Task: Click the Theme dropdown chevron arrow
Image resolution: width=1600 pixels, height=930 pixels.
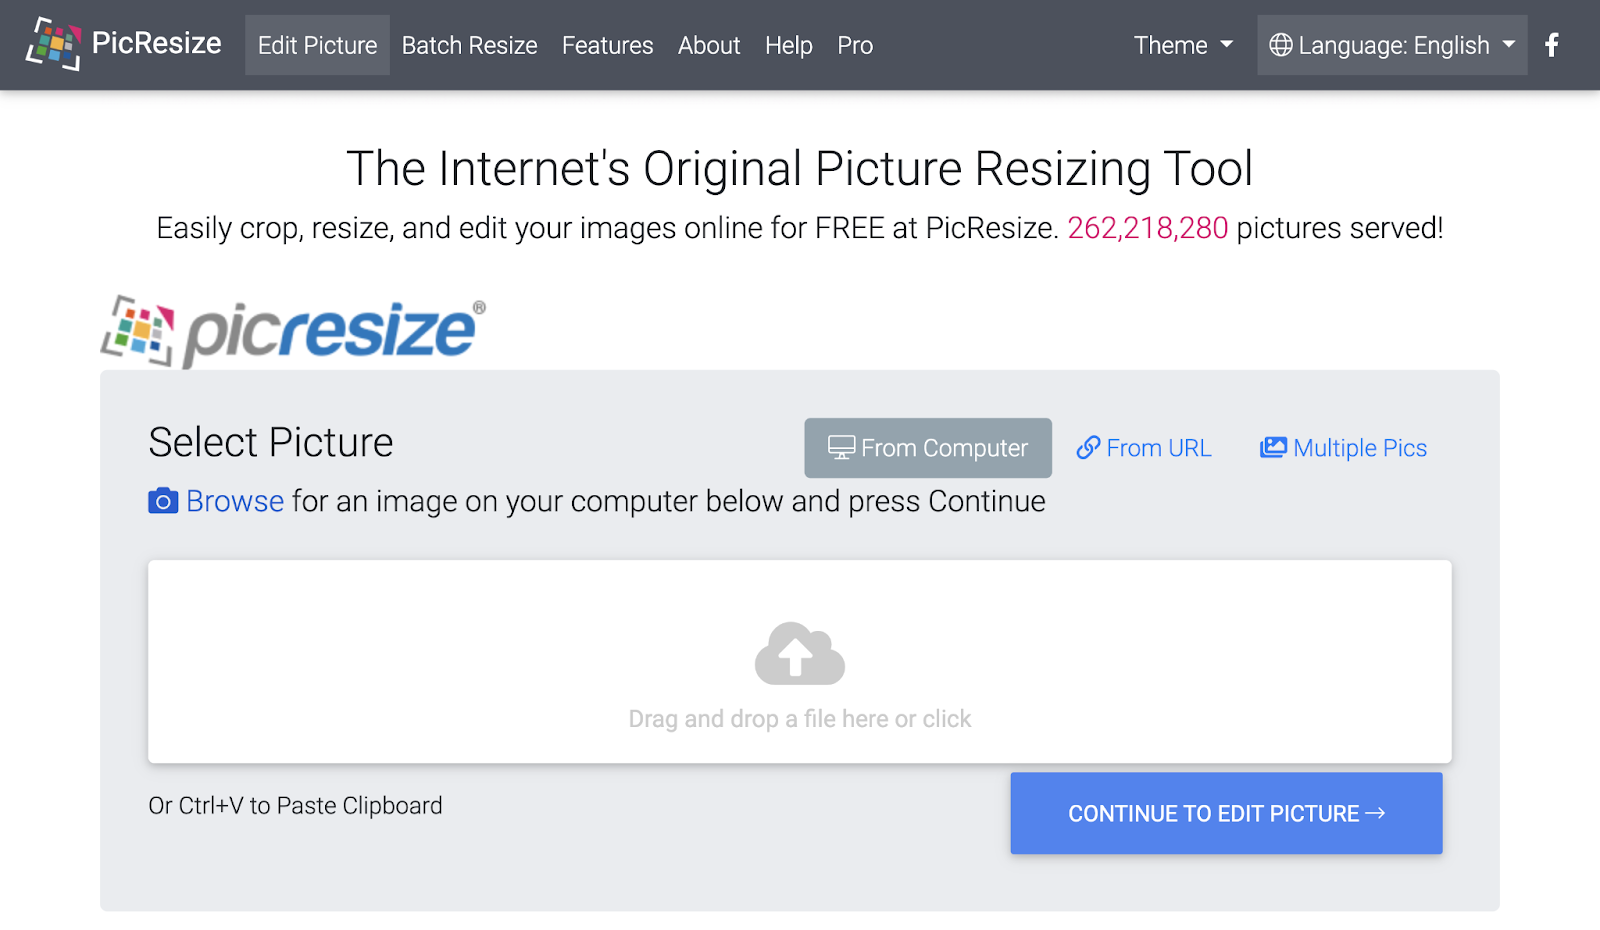Action: click(1228, 47)
